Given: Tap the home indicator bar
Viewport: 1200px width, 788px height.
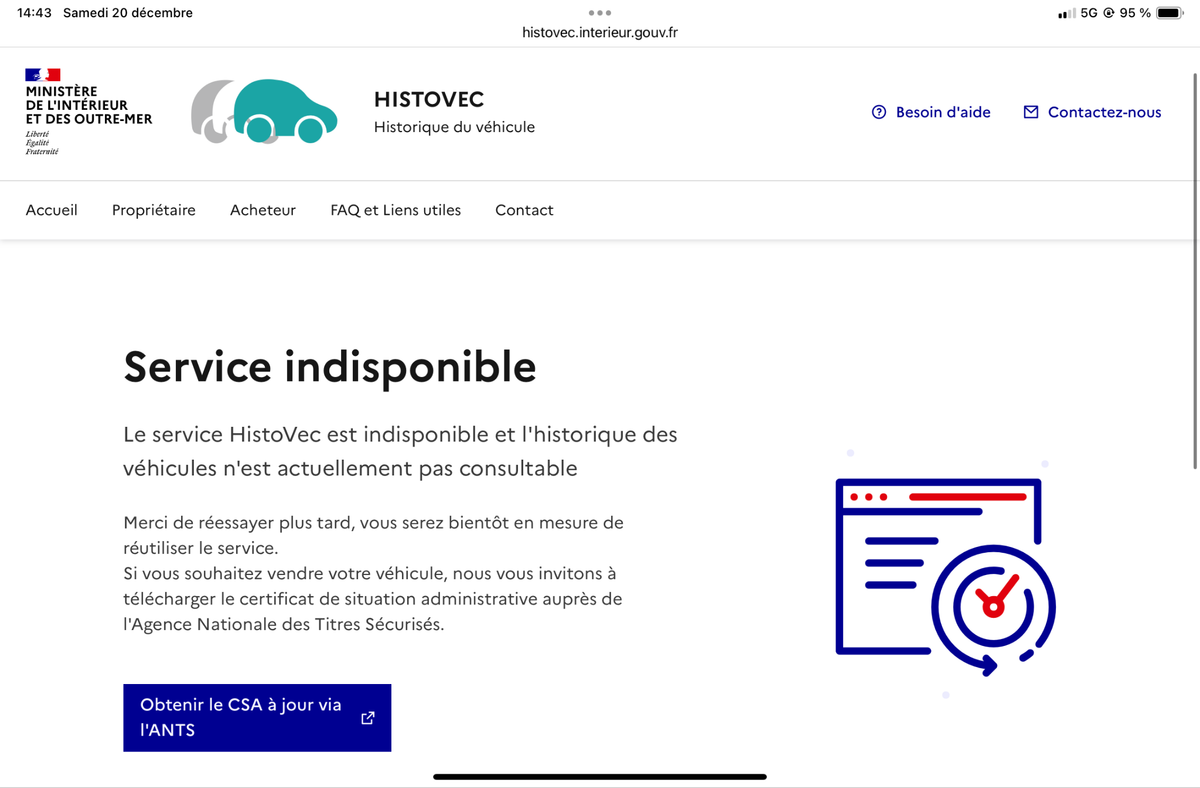Looking at the screenshot, I should click(600, 776).
